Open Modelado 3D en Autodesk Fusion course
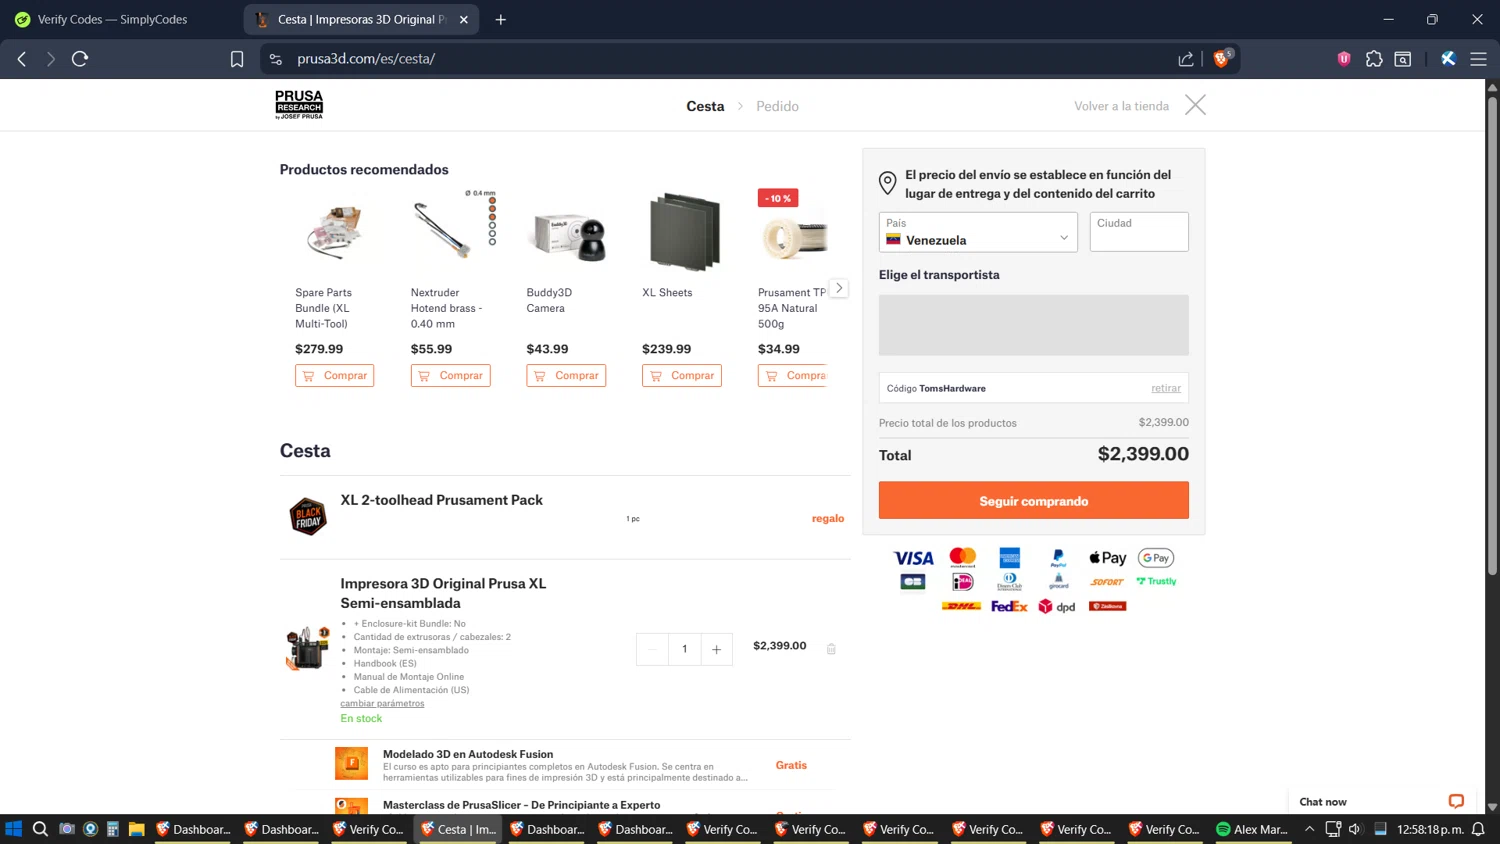Screen dimensions: 1500x844 468,754
